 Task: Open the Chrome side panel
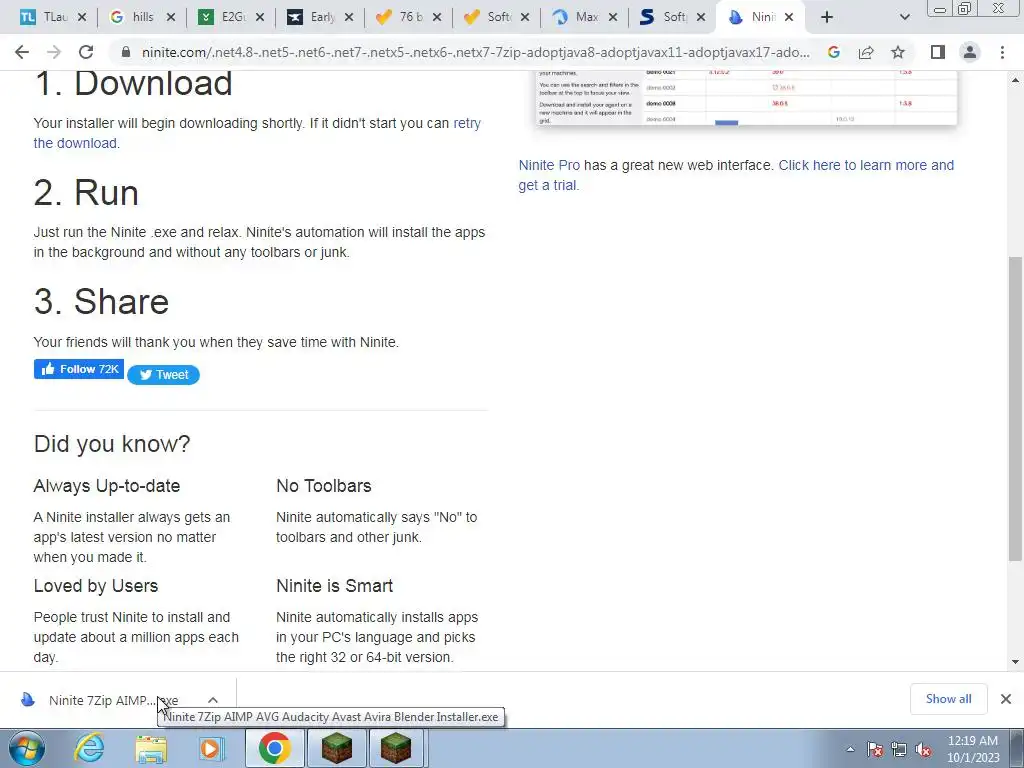click(938, 52)
